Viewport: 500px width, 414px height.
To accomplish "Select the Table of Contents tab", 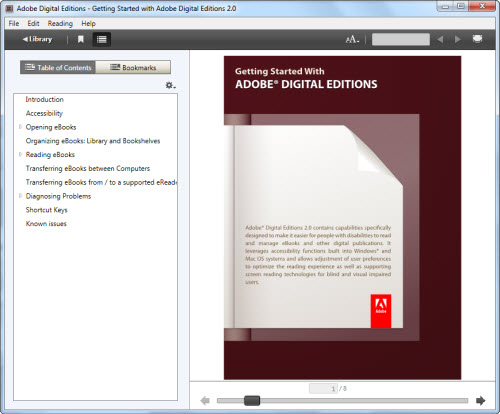I will pos(58,67).
